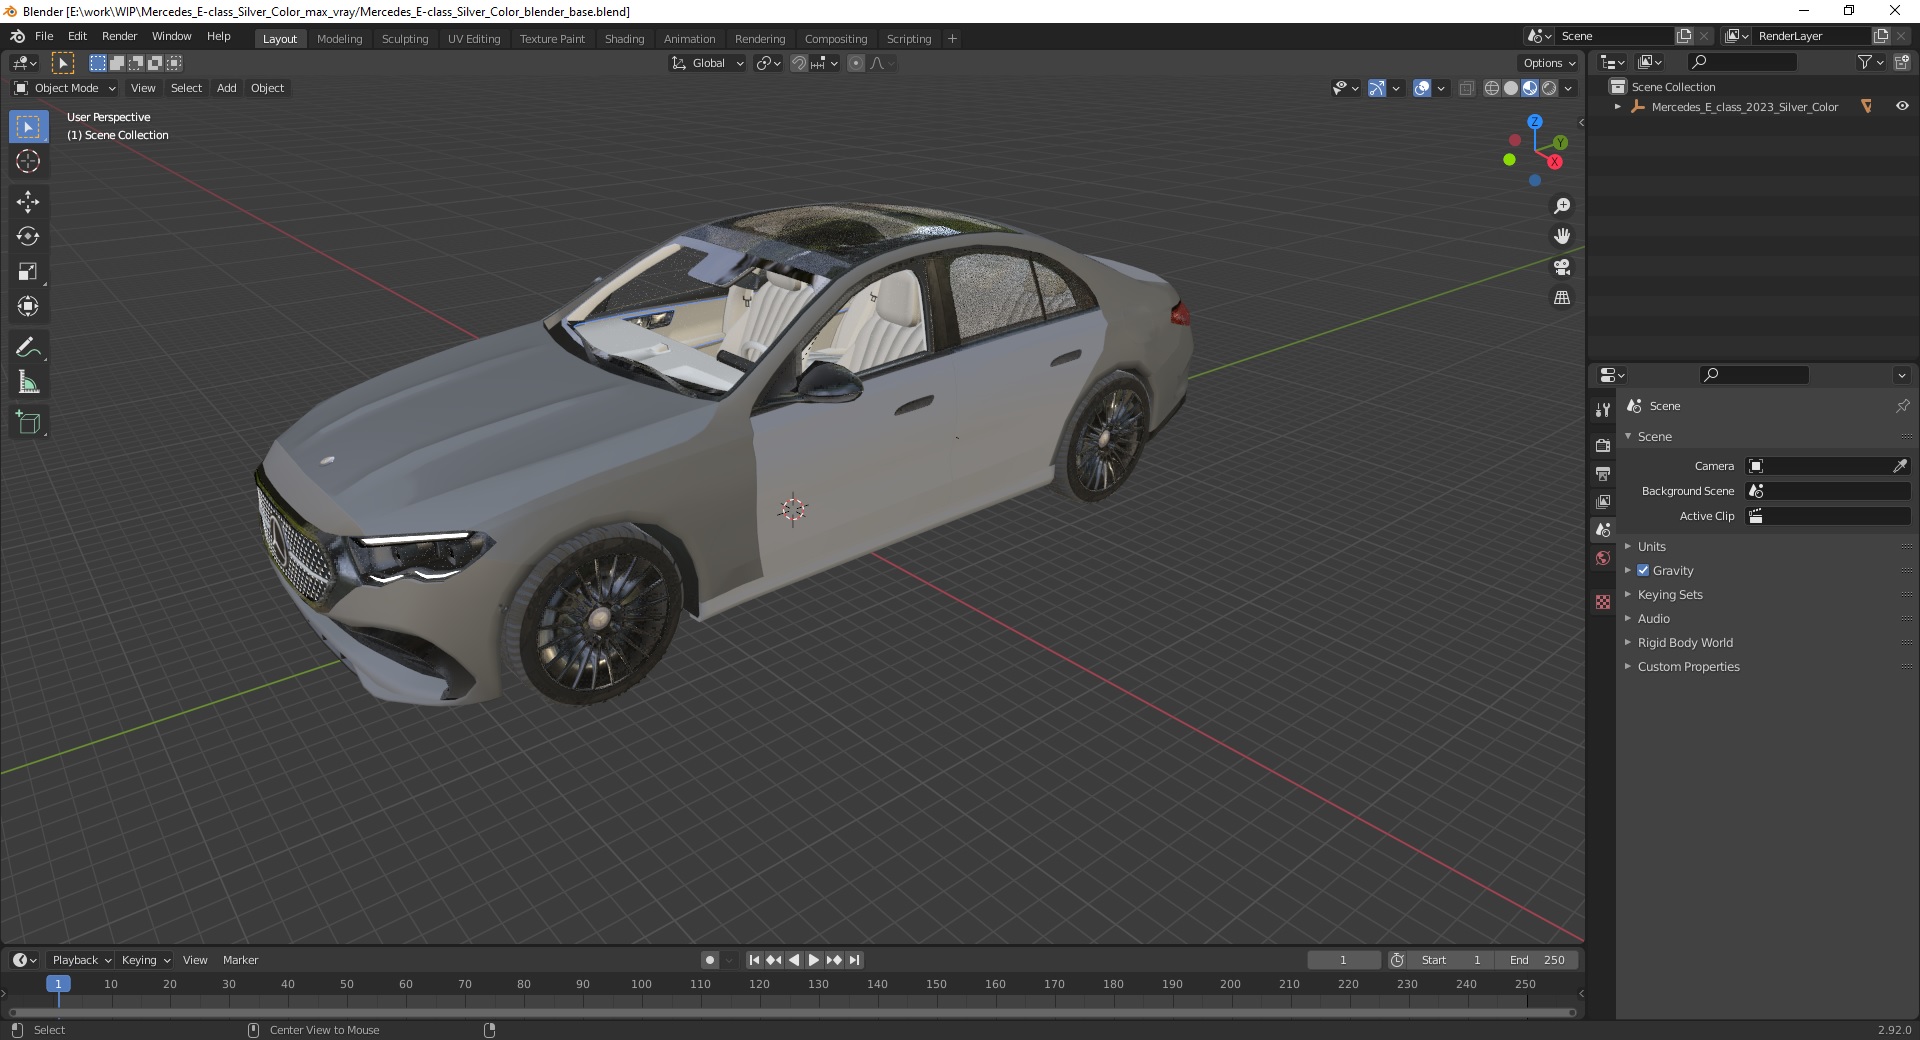Click the current frame field showing 1

tap(1343, 960)
